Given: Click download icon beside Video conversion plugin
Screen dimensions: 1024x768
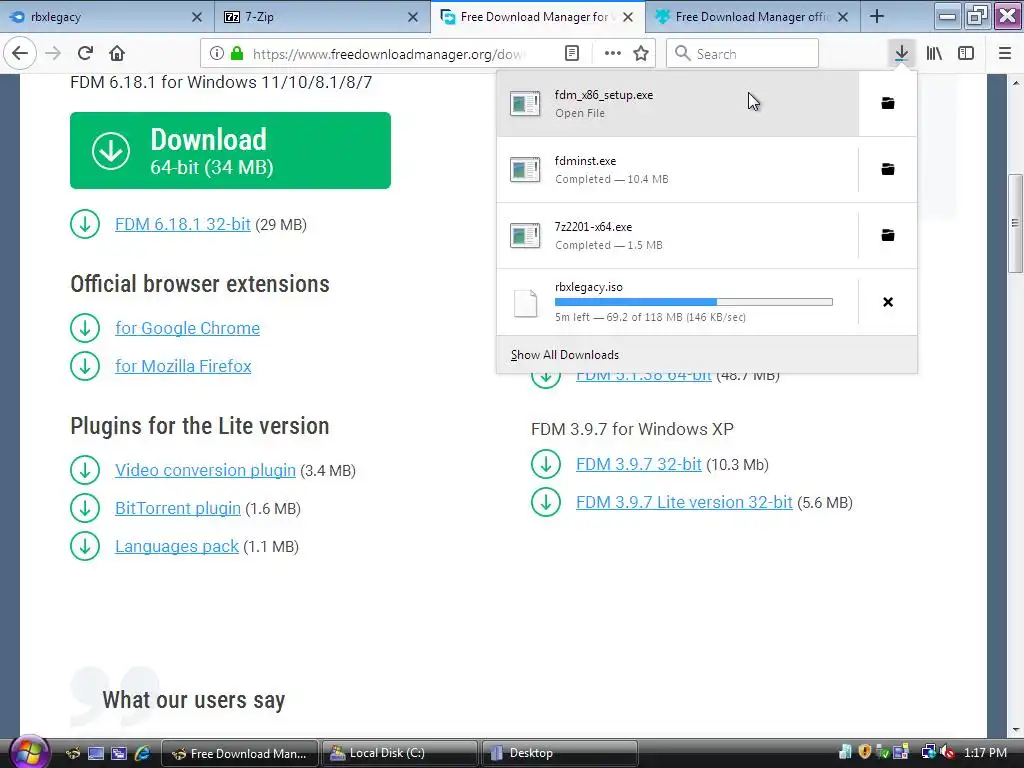Looking at the screenshot, I should 85,470.
